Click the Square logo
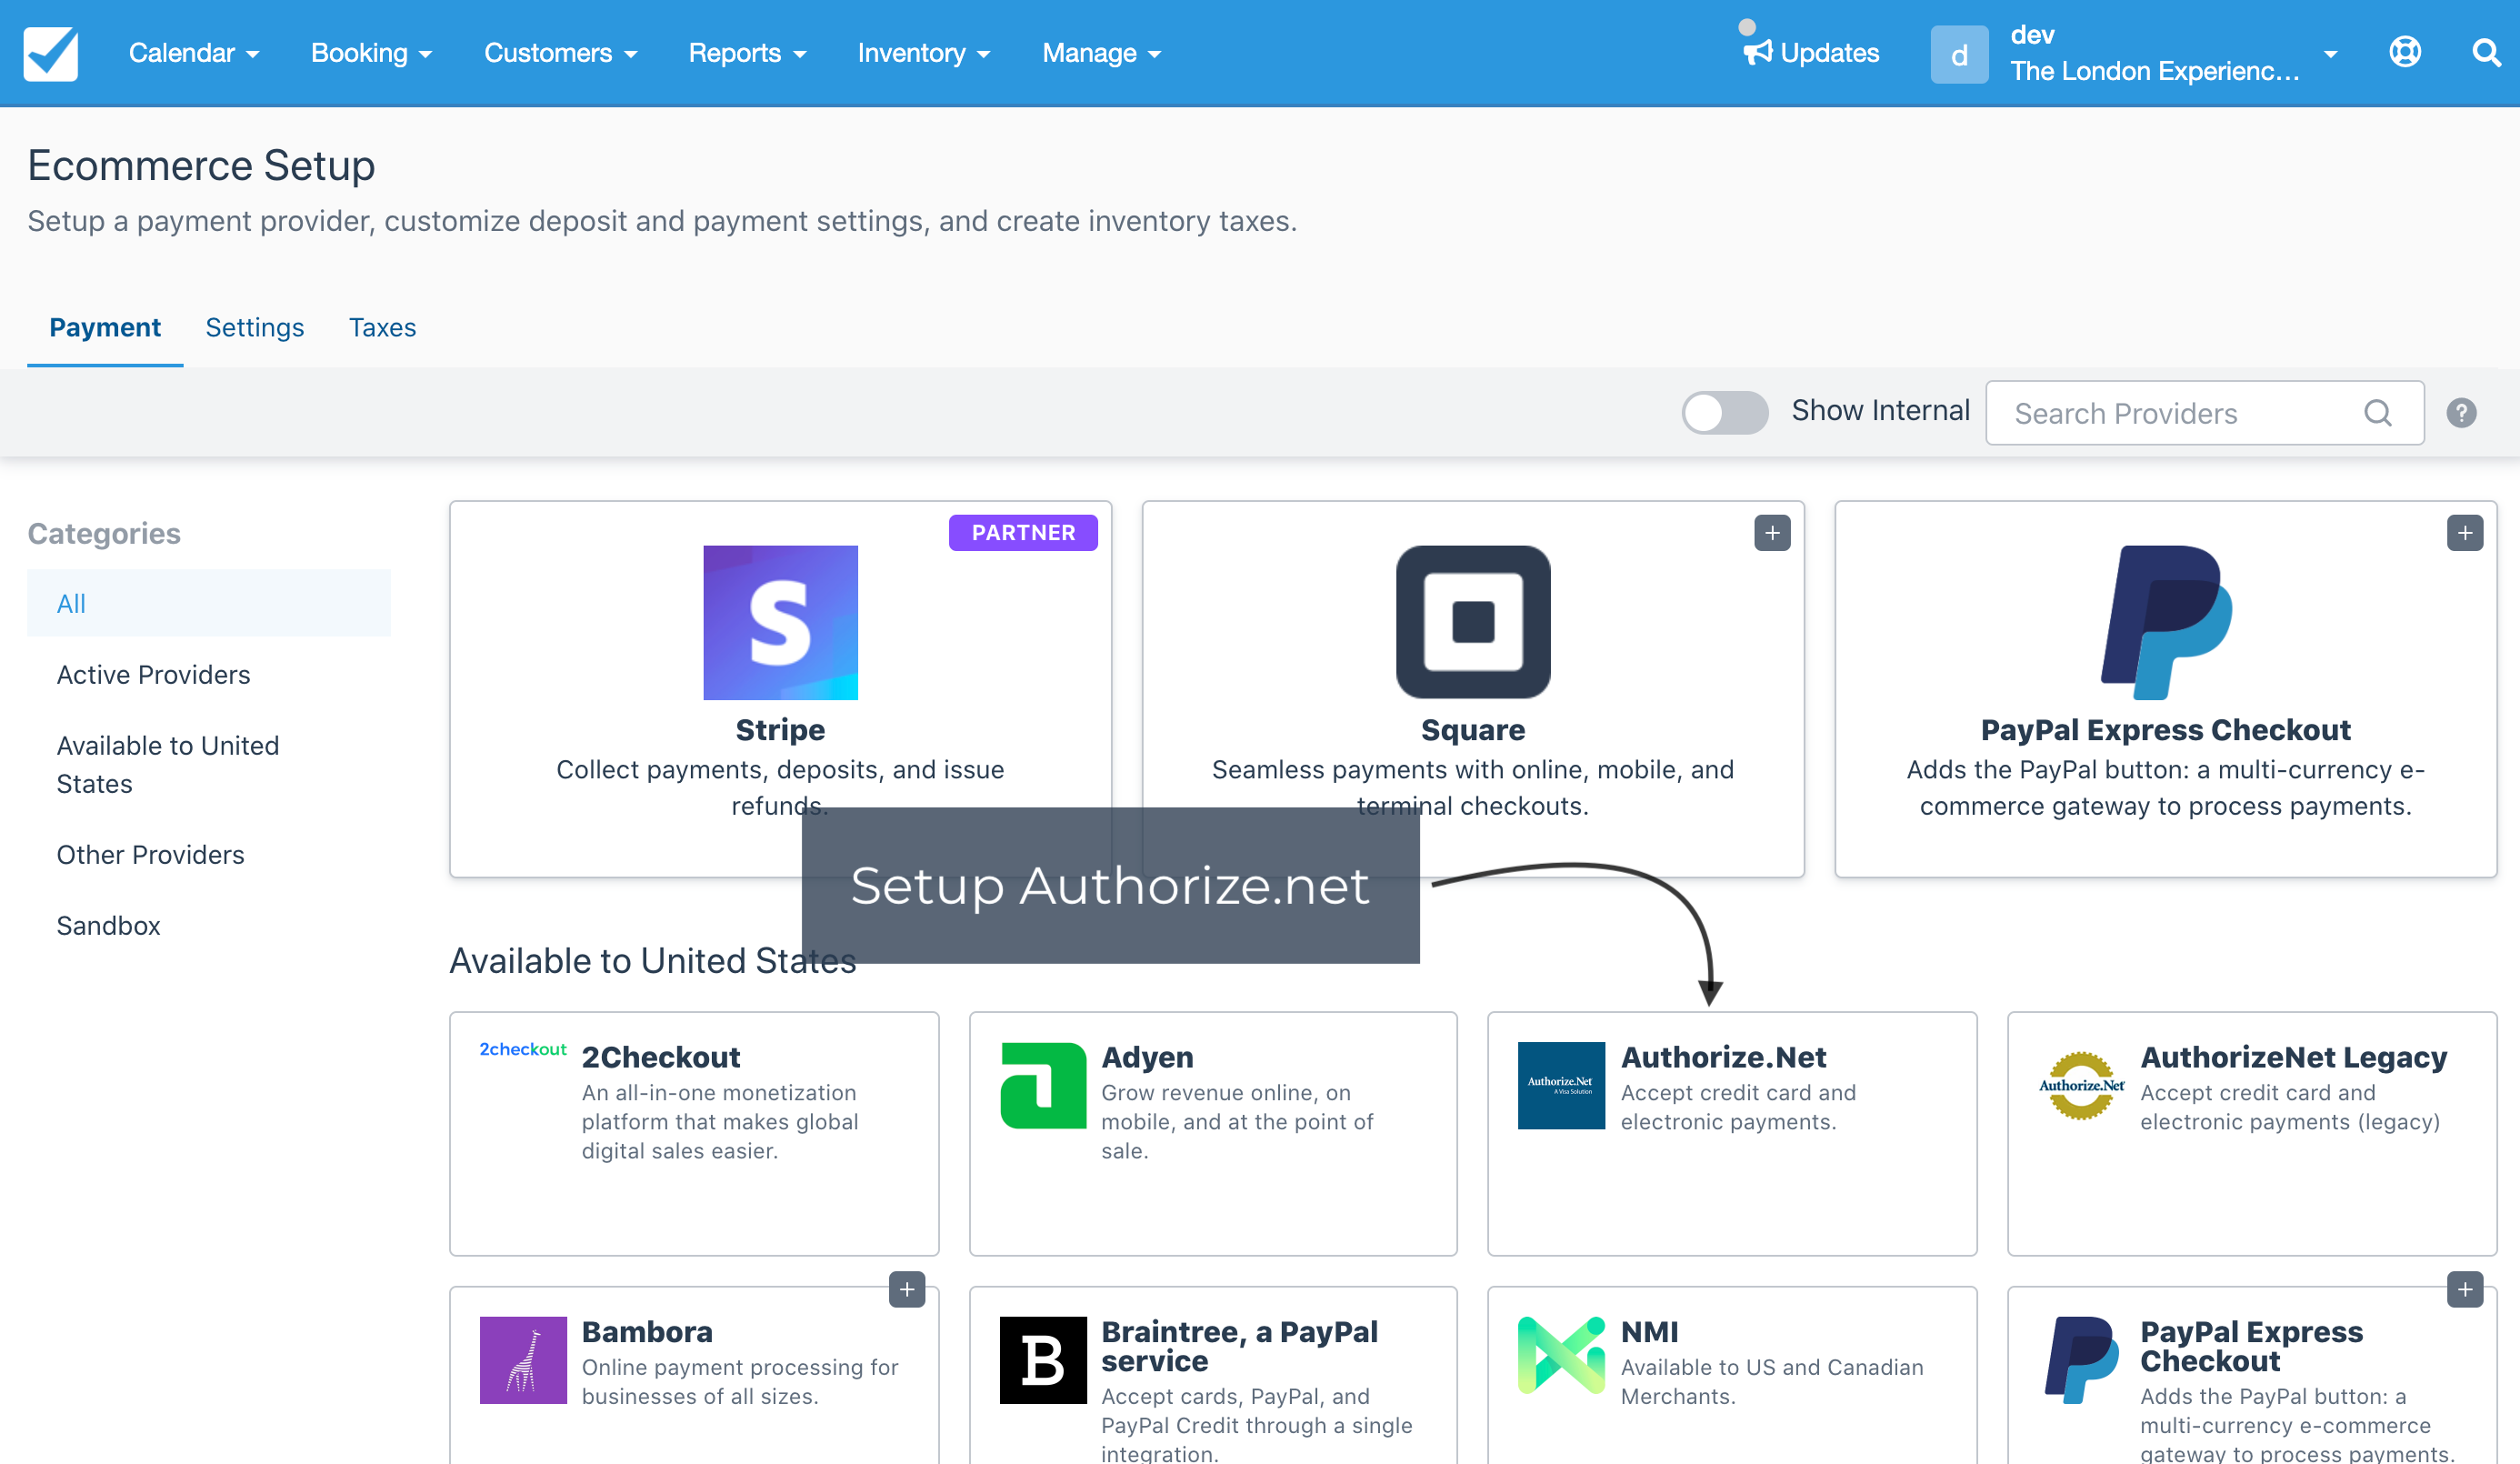The width and height of the screenshot is (2520, 1464). (x=1473, y=622)
